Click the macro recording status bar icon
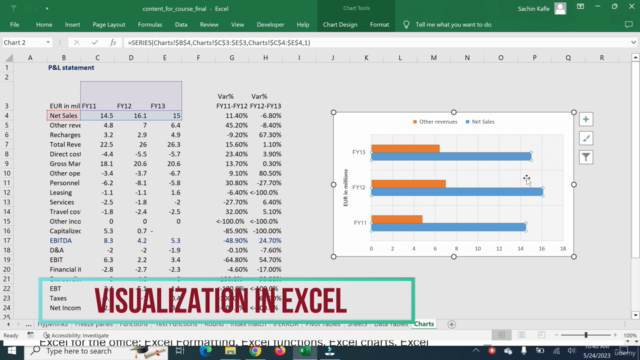This screenshot has width=640, height=360. [31, 335]
